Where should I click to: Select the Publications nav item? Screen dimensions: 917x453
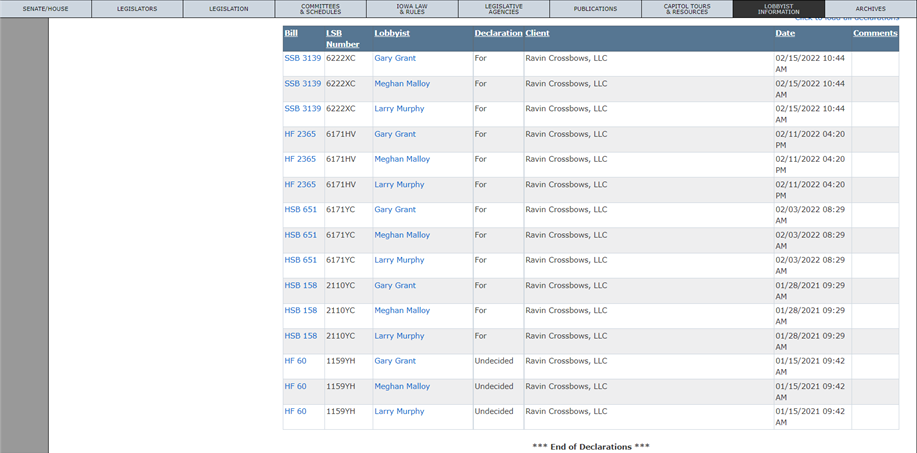pyautogui.click(x=595, y=9)
